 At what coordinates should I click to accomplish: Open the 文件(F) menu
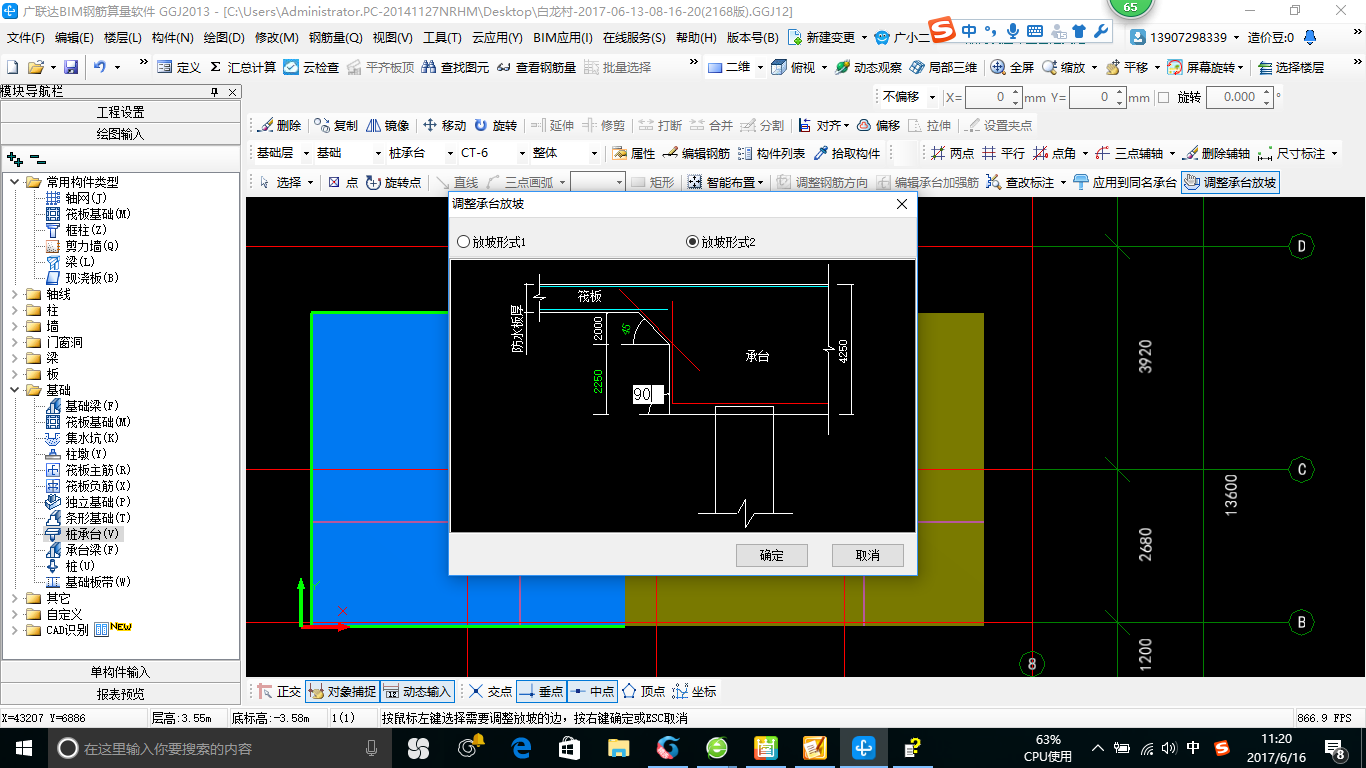(26, 37)
